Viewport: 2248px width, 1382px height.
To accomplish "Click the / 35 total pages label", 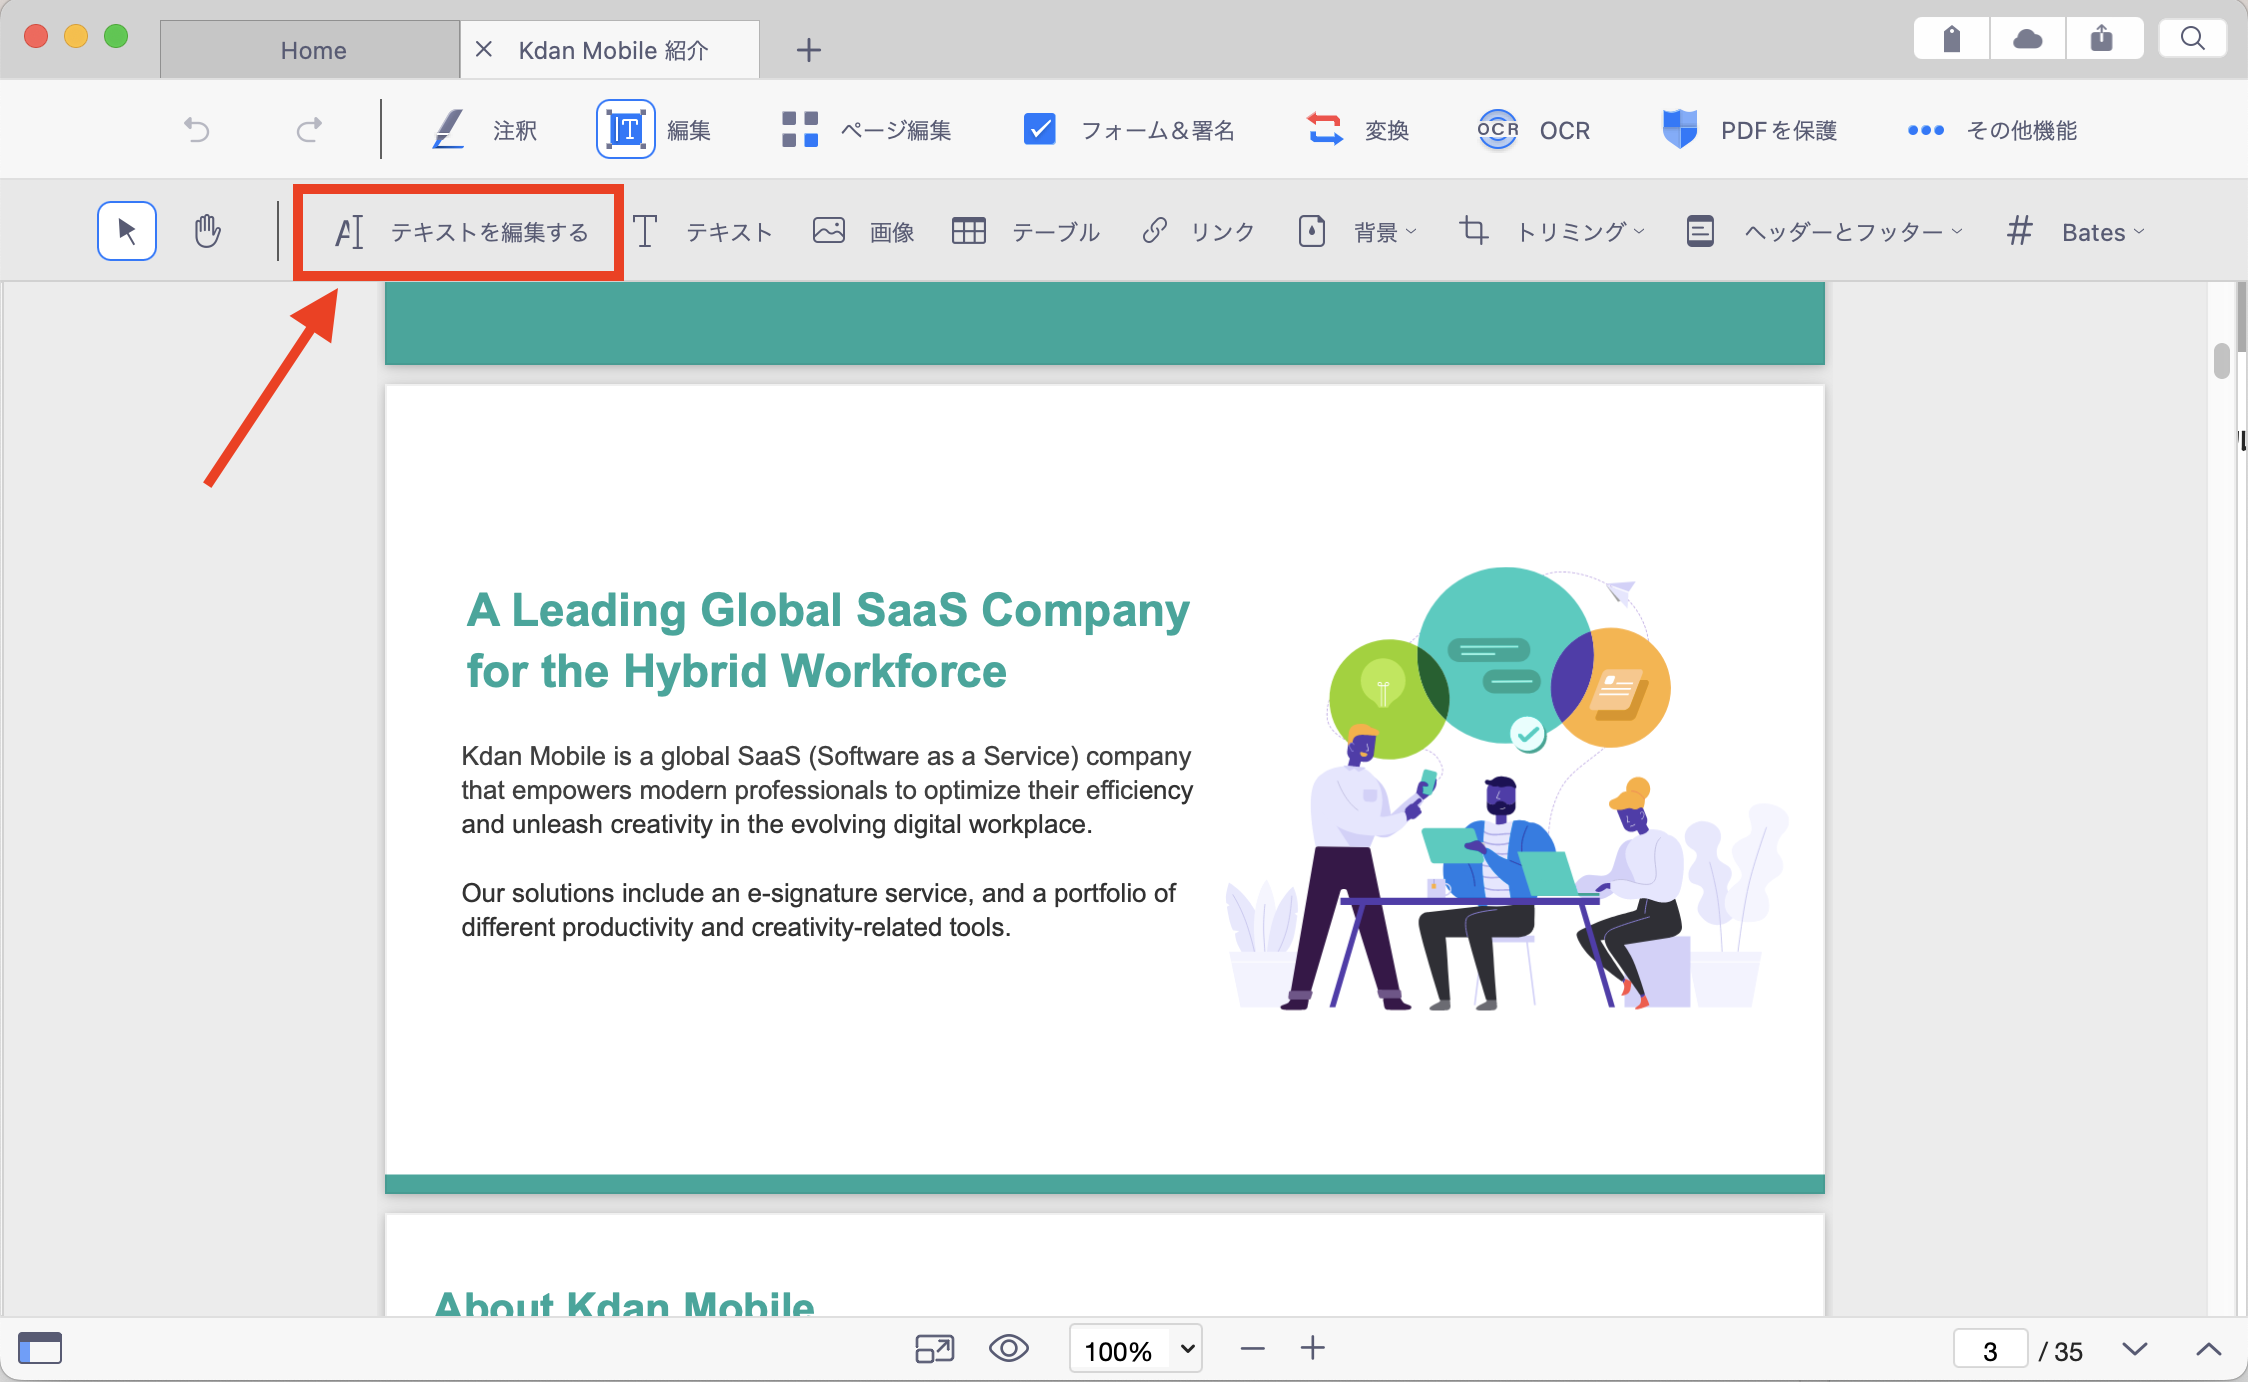I will coord(2061,1351).
